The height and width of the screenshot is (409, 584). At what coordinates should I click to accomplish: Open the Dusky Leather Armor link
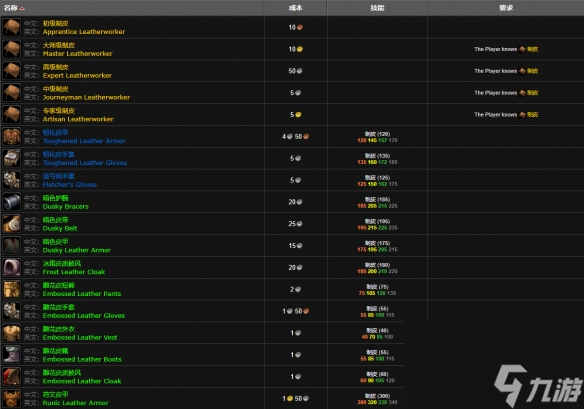(x=76, y=250)
